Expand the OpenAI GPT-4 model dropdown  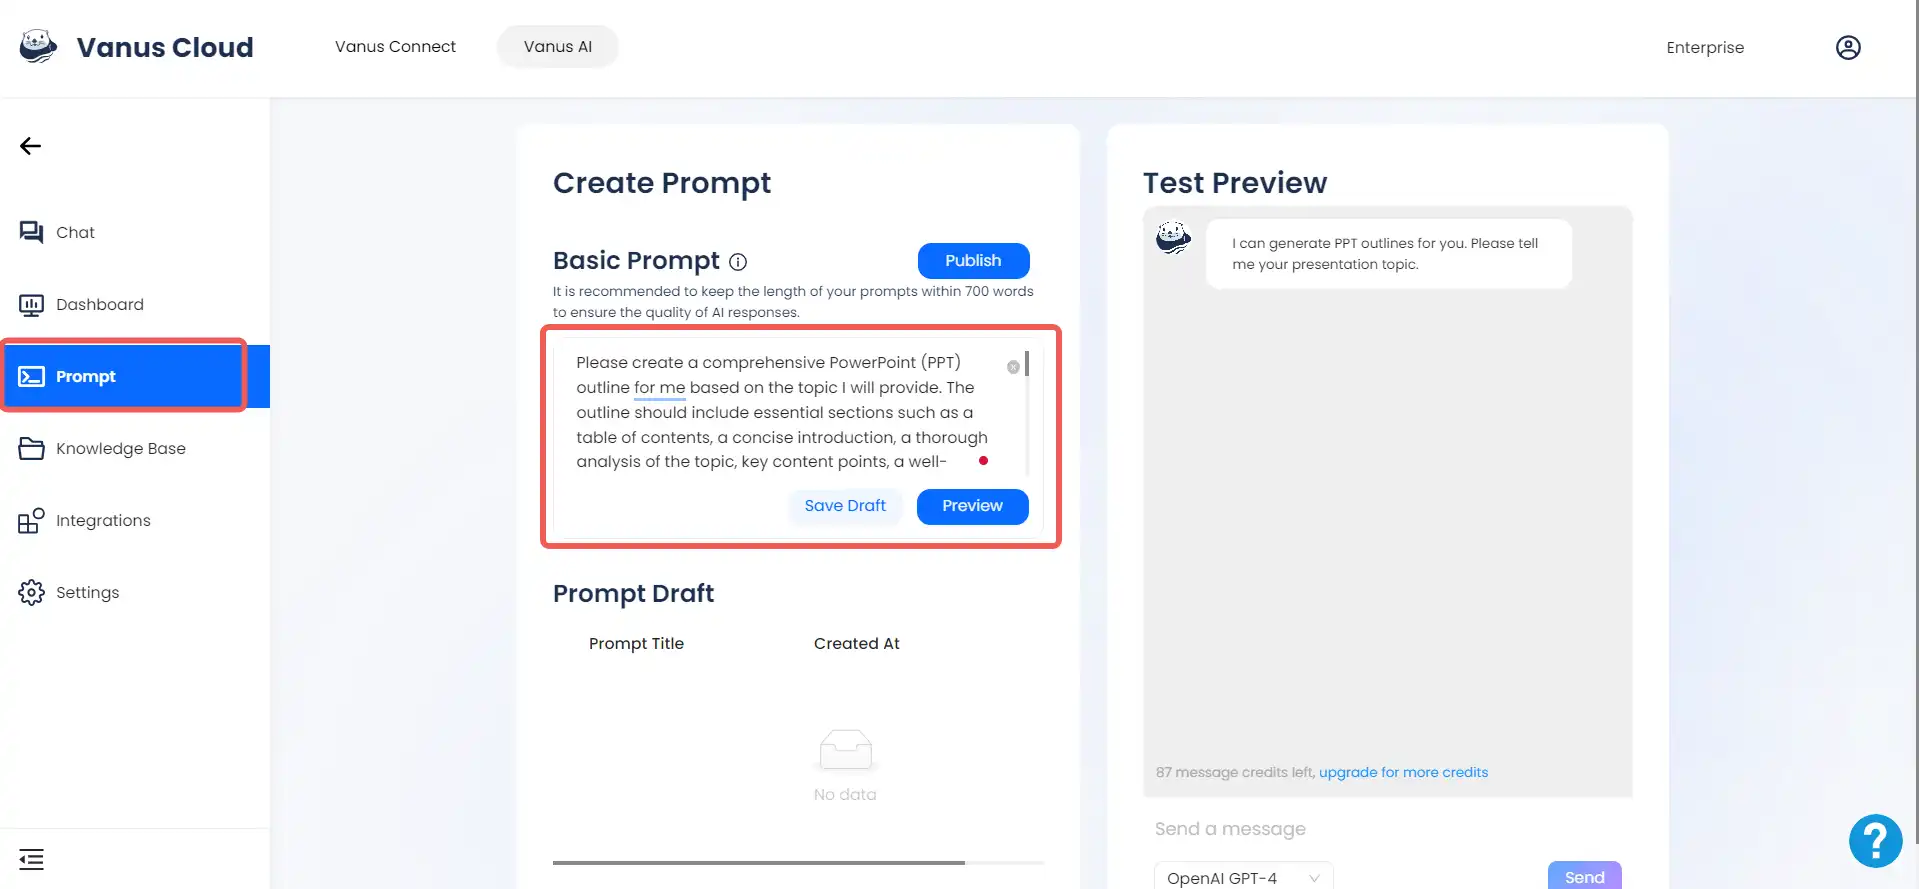tap(1243, 877)
